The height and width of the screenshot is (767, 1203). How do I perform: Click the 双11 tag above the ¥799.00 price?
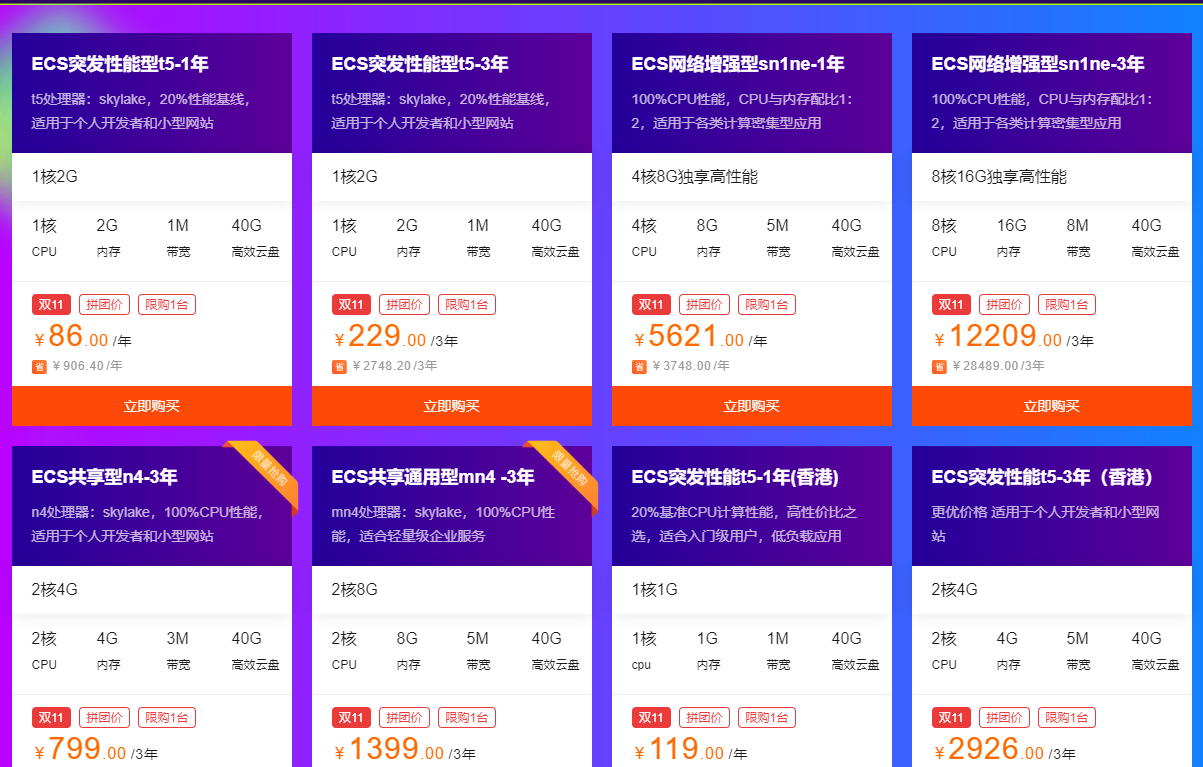[x=51, y=717]
